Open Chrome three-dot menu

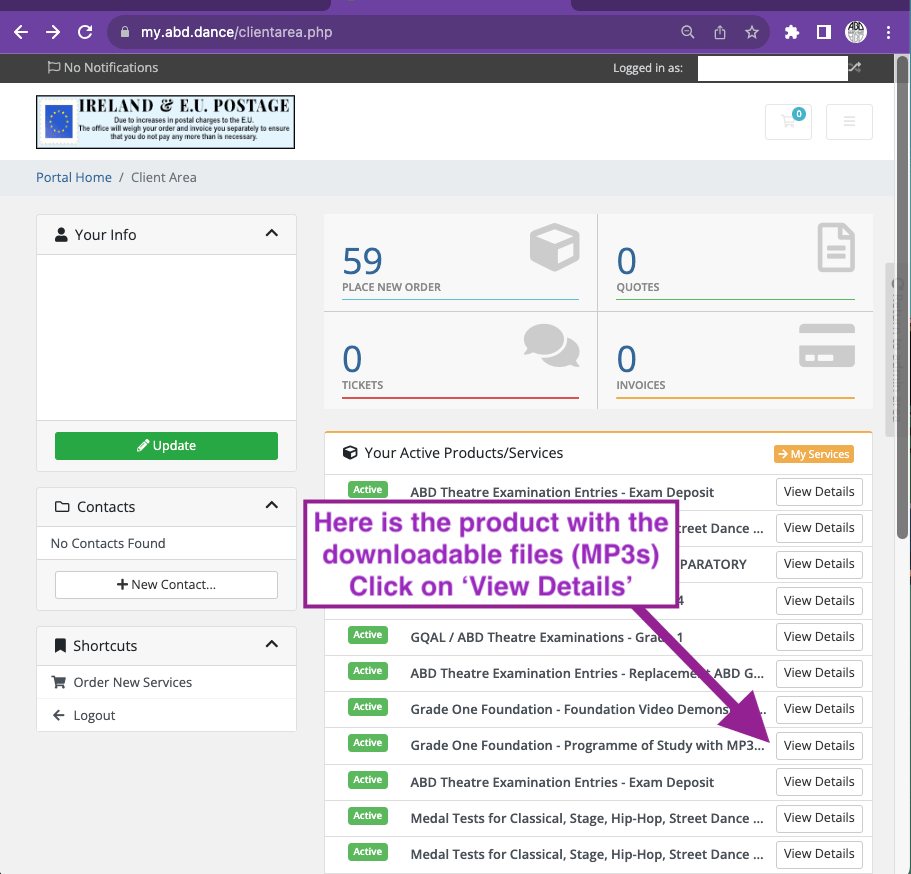(x=889, y=32)
